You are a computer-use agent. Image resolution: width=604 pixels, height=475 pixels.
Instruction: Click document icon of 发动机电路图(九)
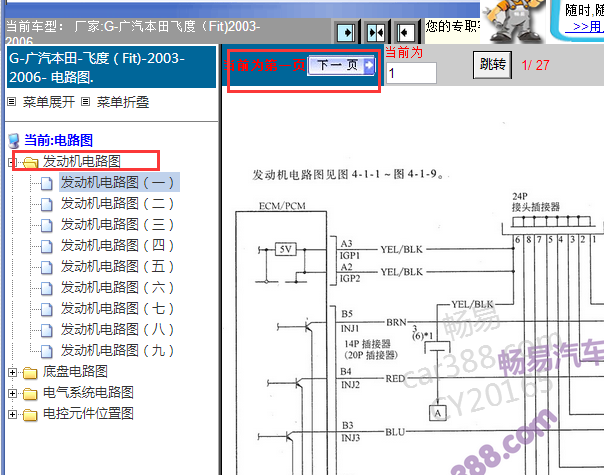pyautogui.click(x=47, y=351)
